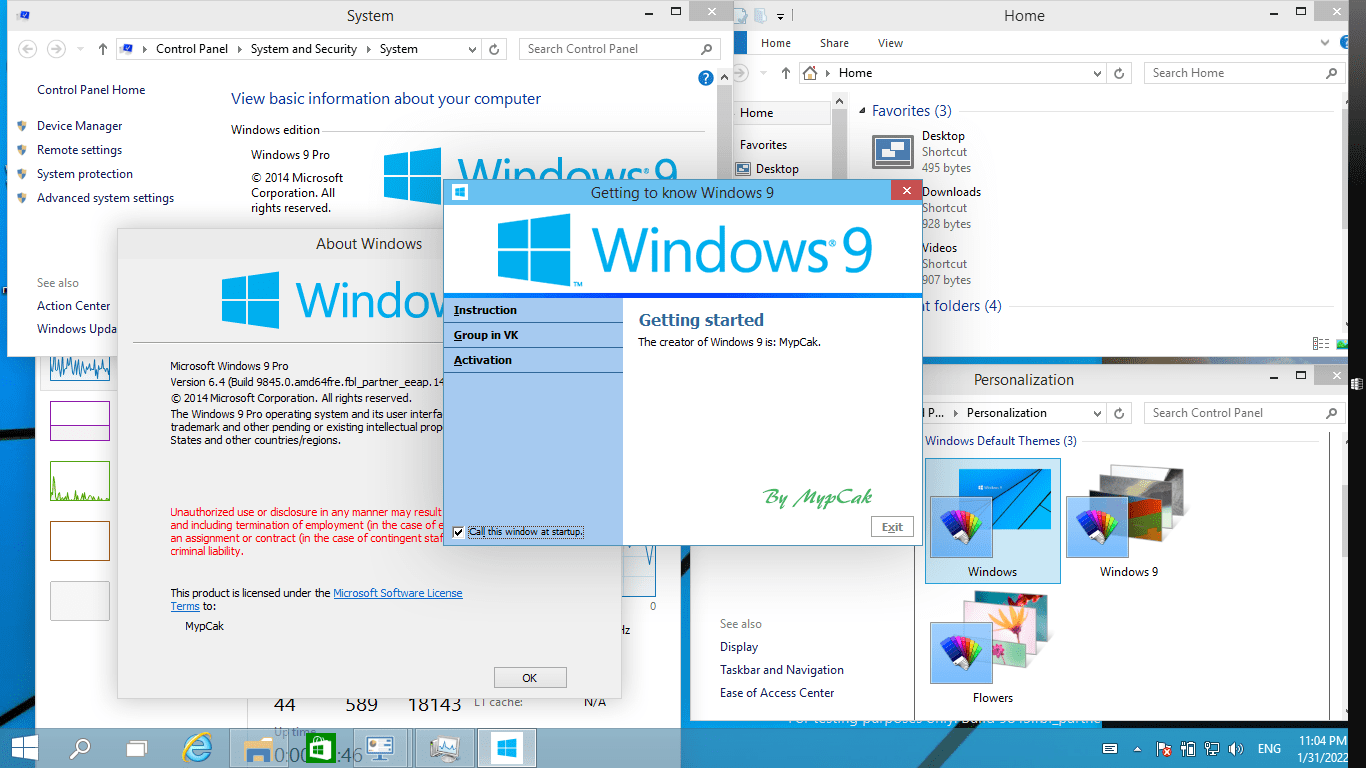
Task: Select Home in Explorer navigation pane
Action: pyautogui.click(x=756, y=113)
